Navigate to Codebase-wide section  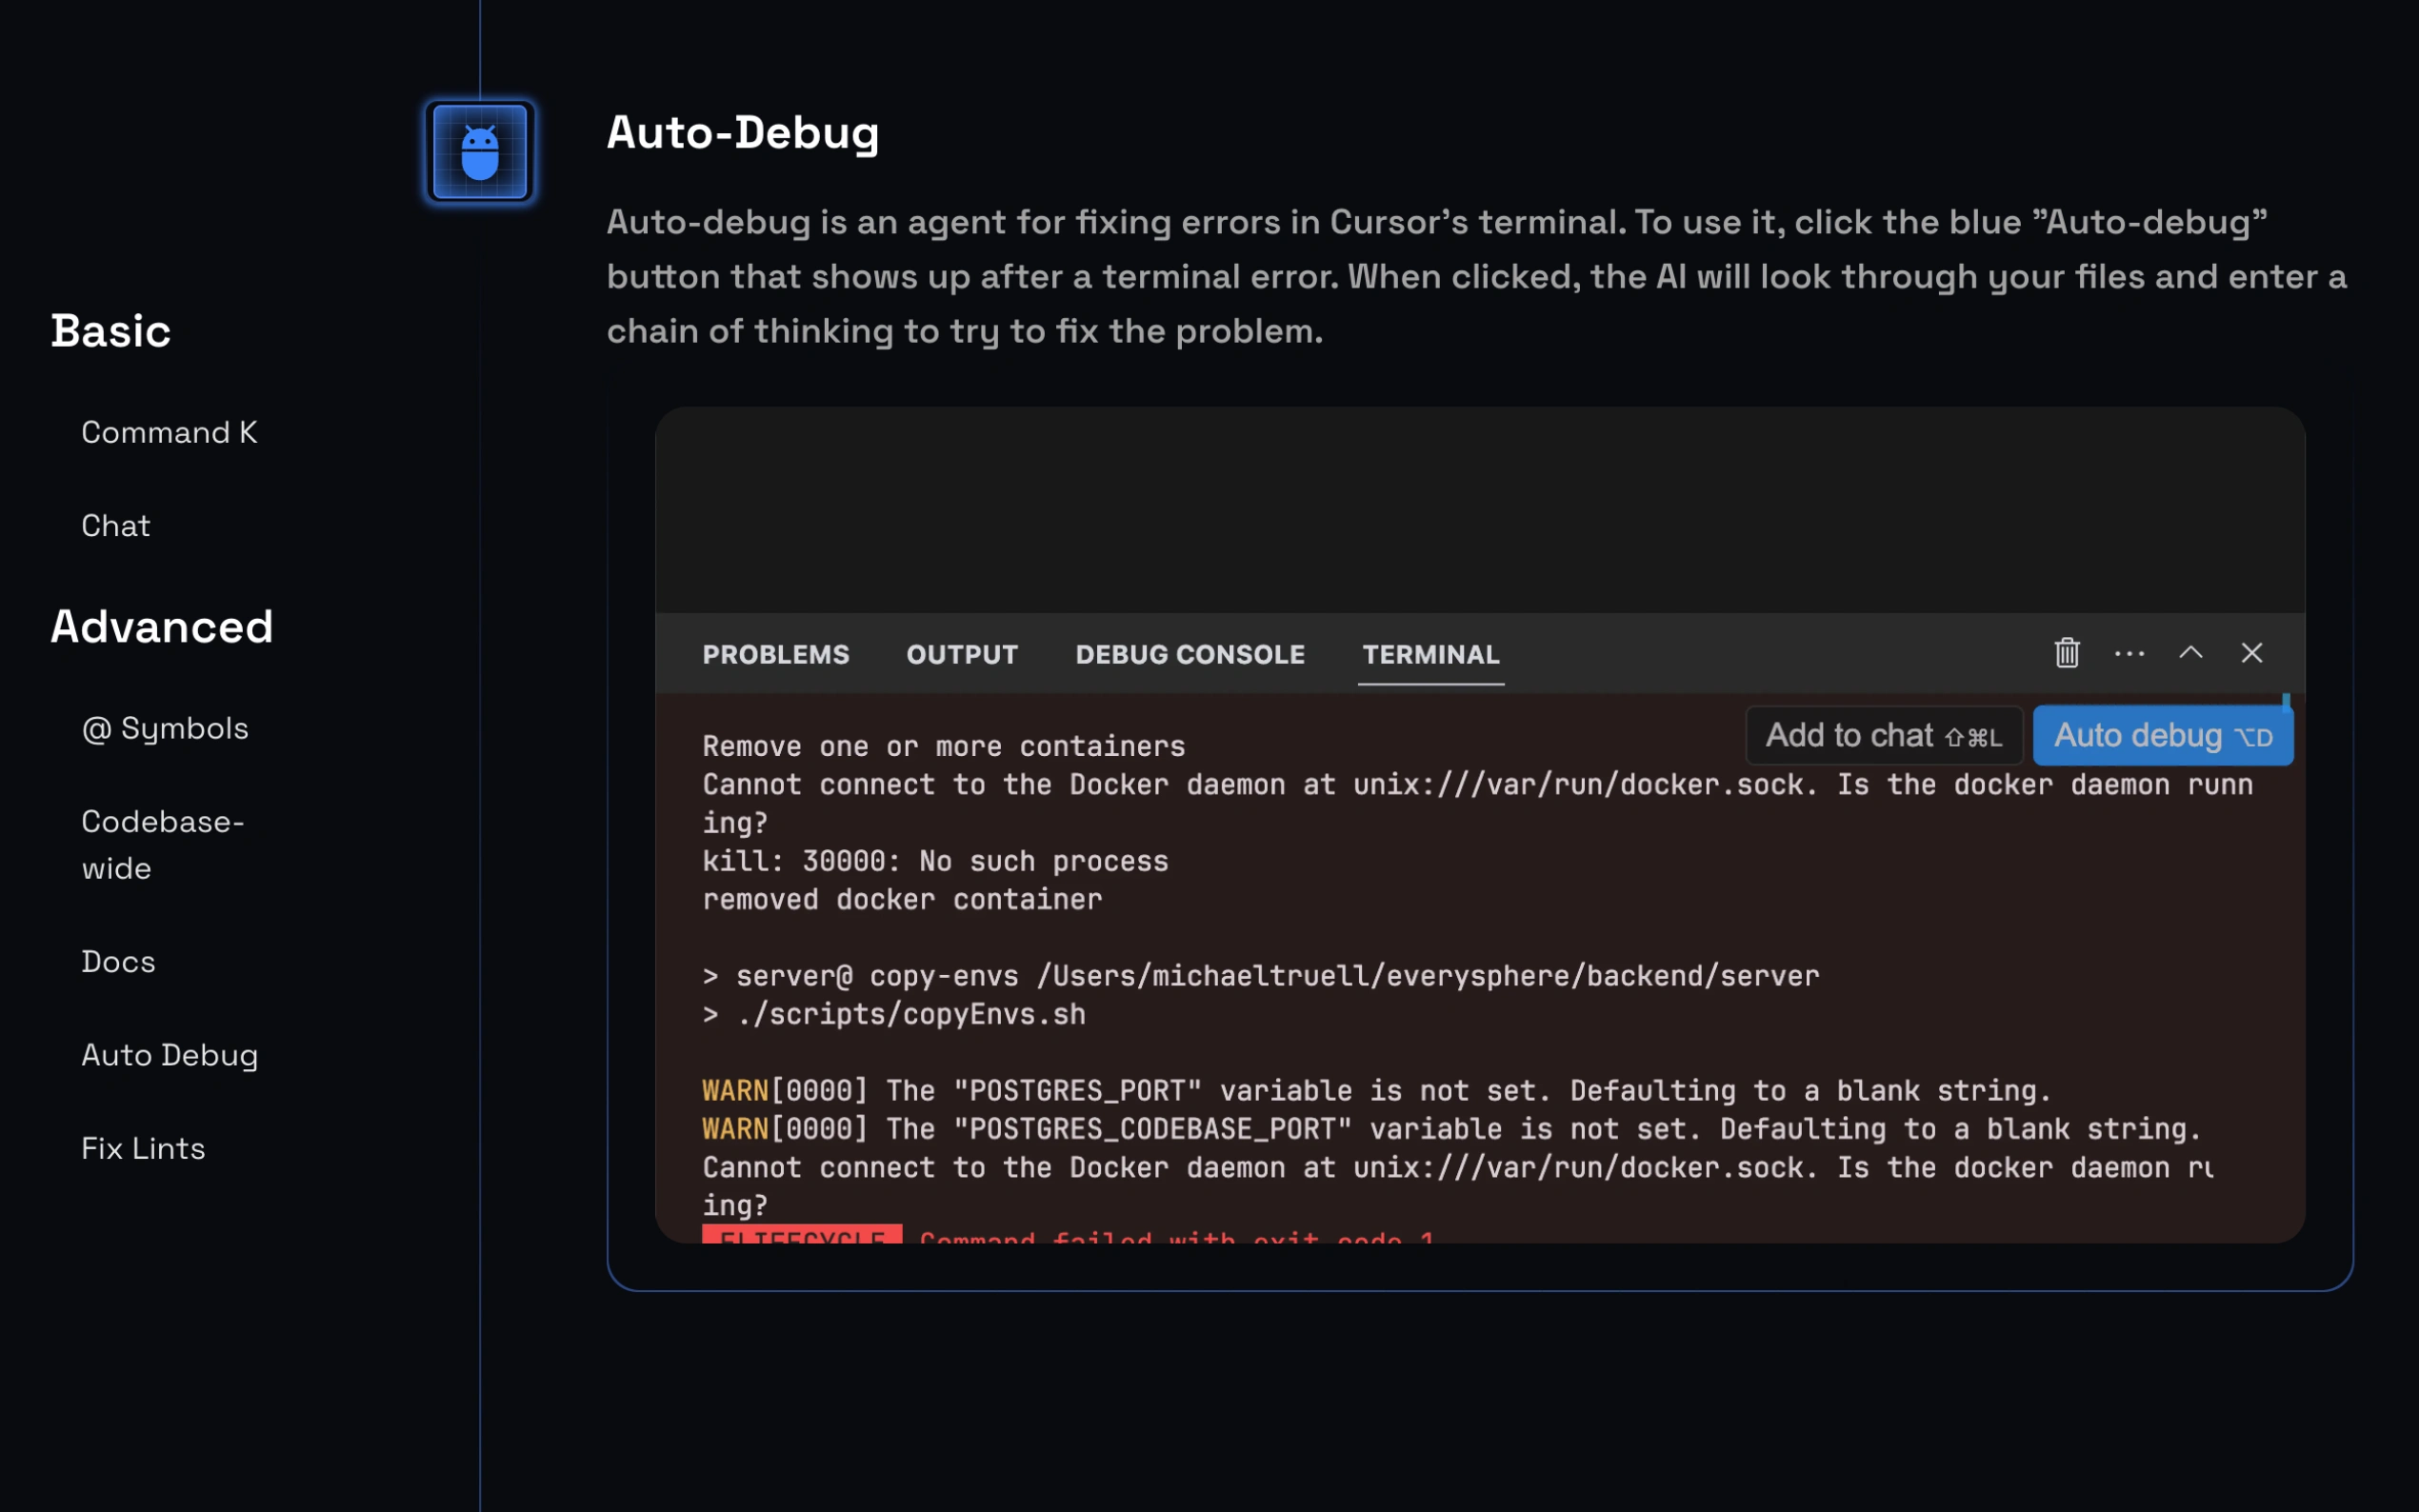click(x=162, y=845)
